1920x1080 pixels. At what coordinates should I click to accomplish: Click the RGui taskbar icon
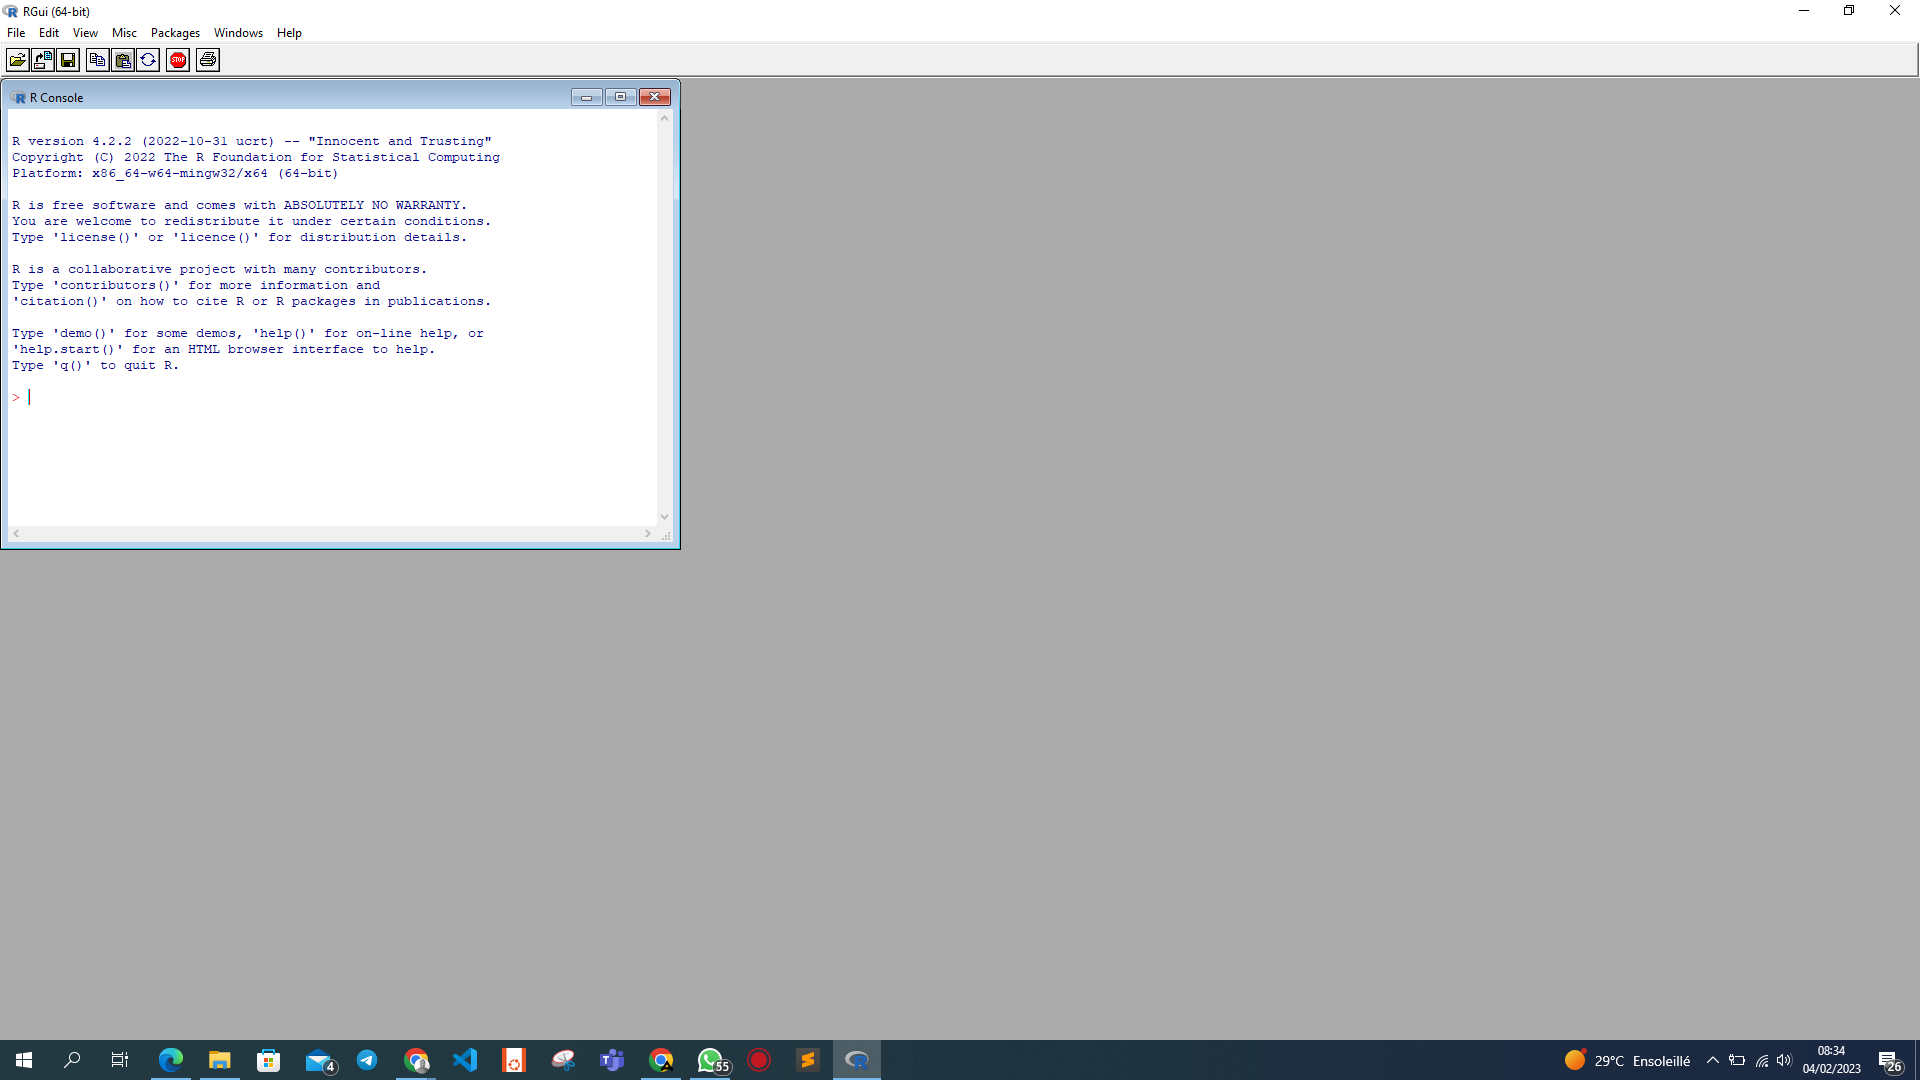coord(857,1060)
